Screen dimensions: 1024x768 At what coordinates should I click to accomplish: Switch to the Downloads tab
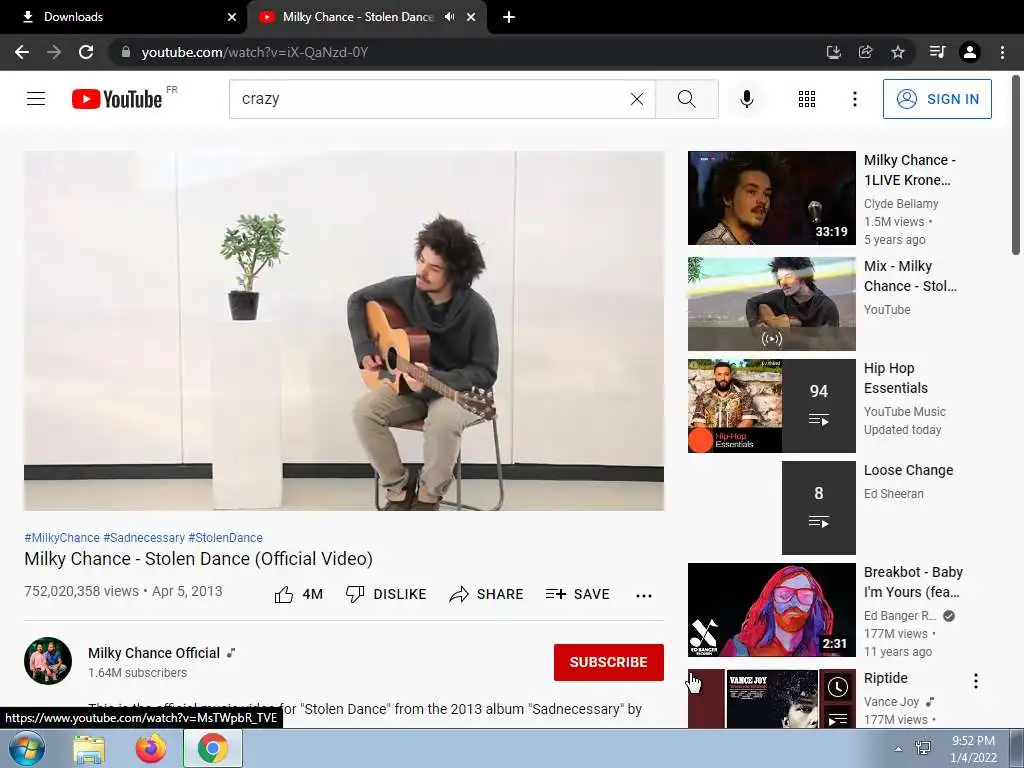pyautogui.click(x=123, y=17)
